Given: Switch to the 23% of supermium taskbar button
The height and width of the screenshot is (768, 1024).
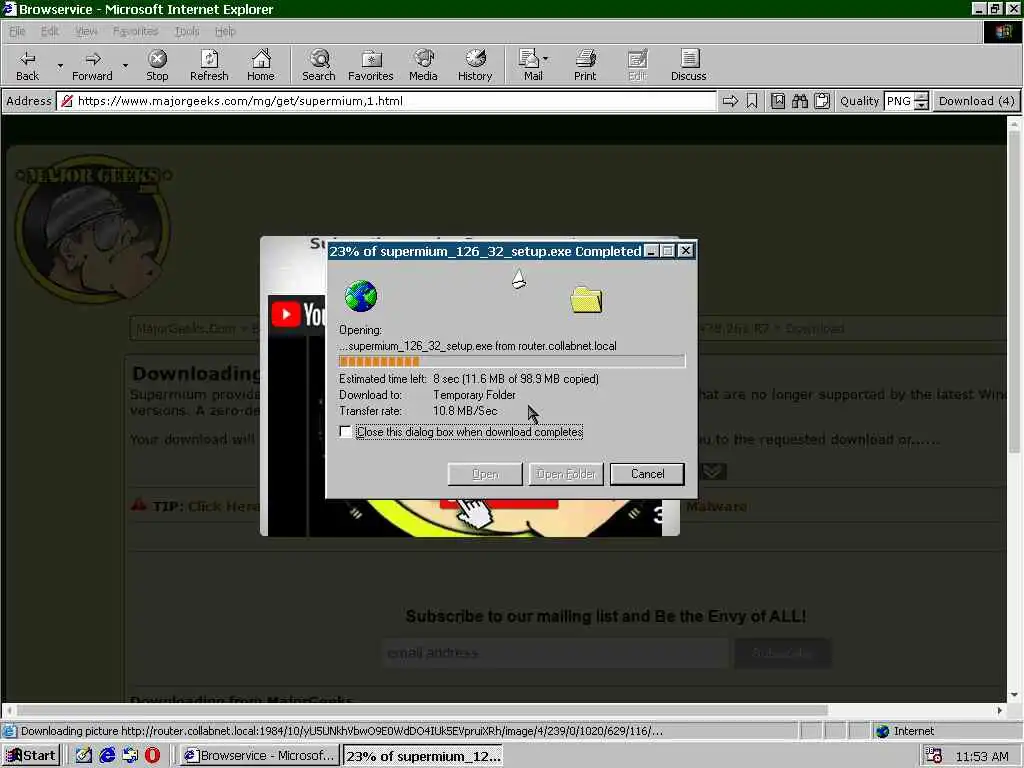Looking at the screenshot, I should (x=423, y=756).
